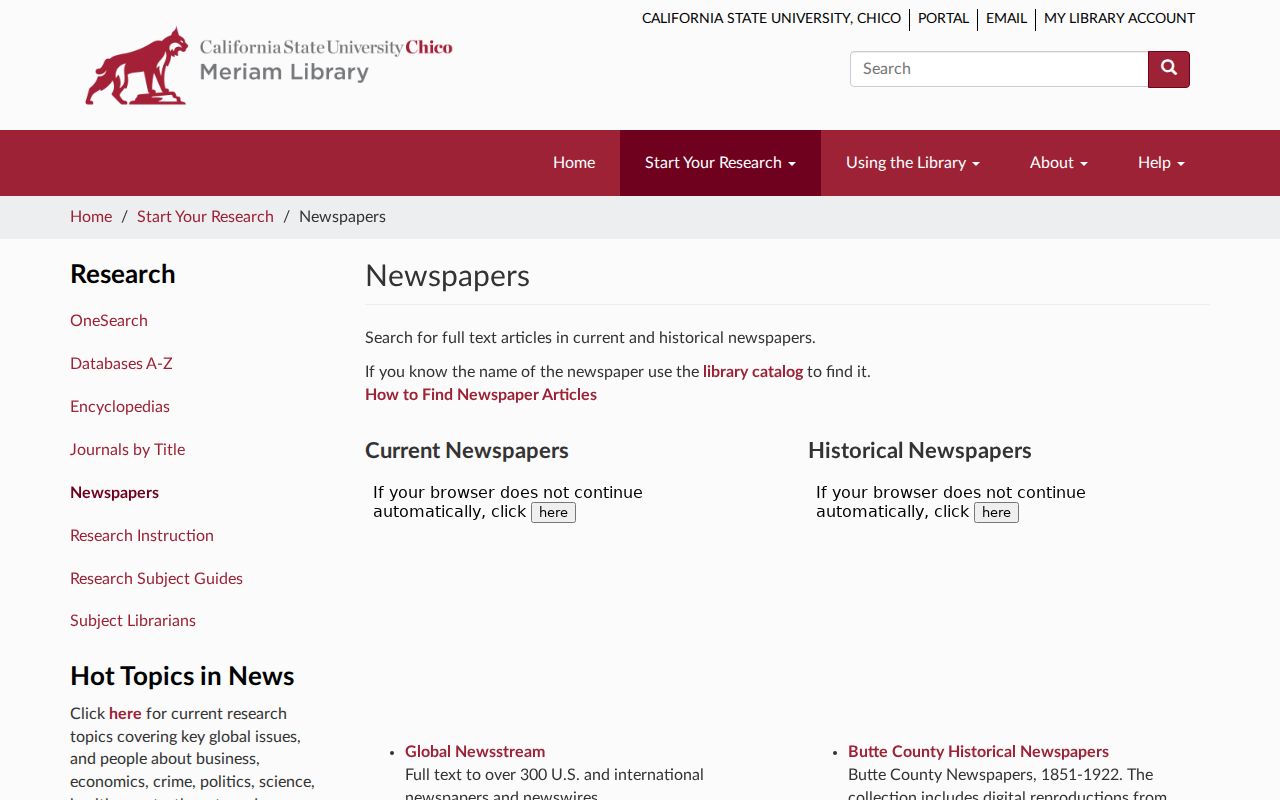The height and width of the screenshot is (800, 1280).
Task: Open Subject Librarians sidebar link
Action: tap(133, 621)
